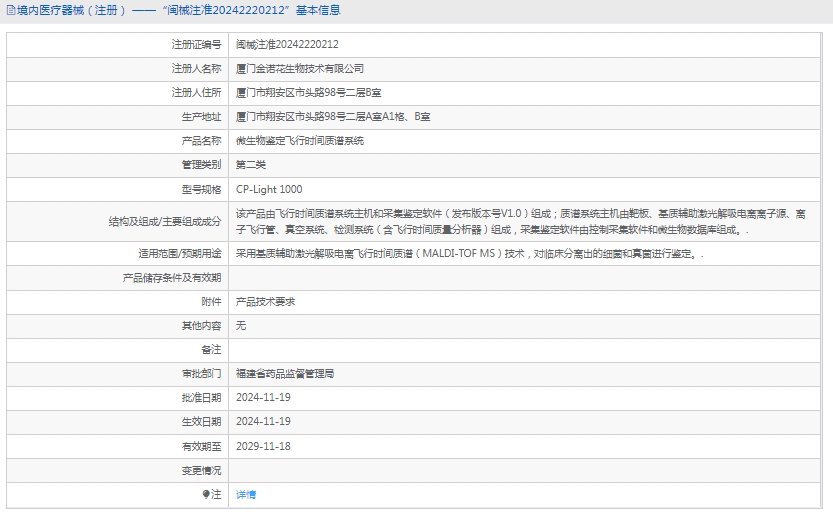Click the expiry date 2029-11-18
This screenshot has width=833, height=514.
click(263, 446)
